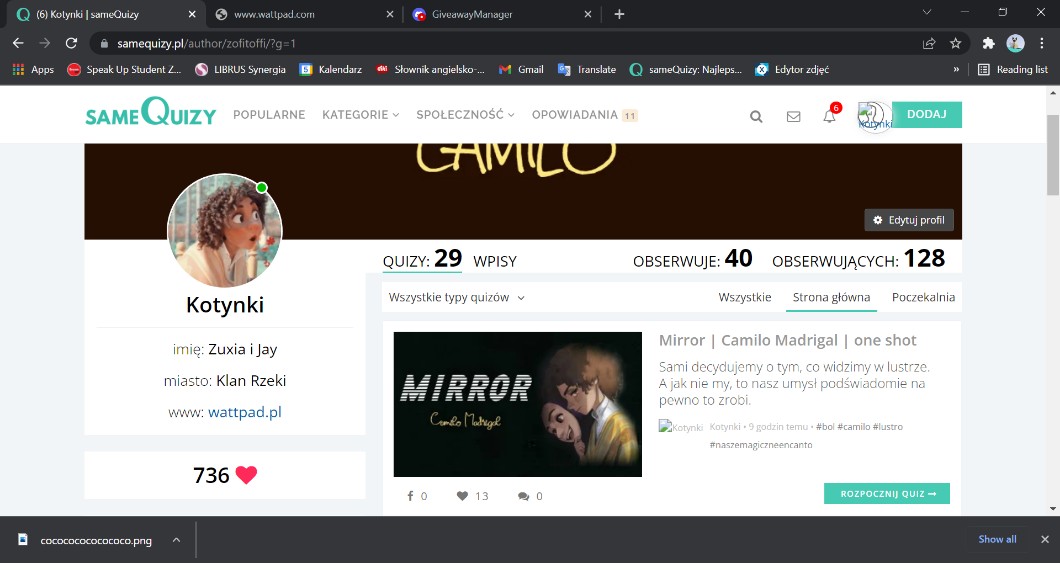Open the Chrome extensions puzzle icon
Image resolution: width=1060 pixels, height=563 pixels.
coord(988,43)
